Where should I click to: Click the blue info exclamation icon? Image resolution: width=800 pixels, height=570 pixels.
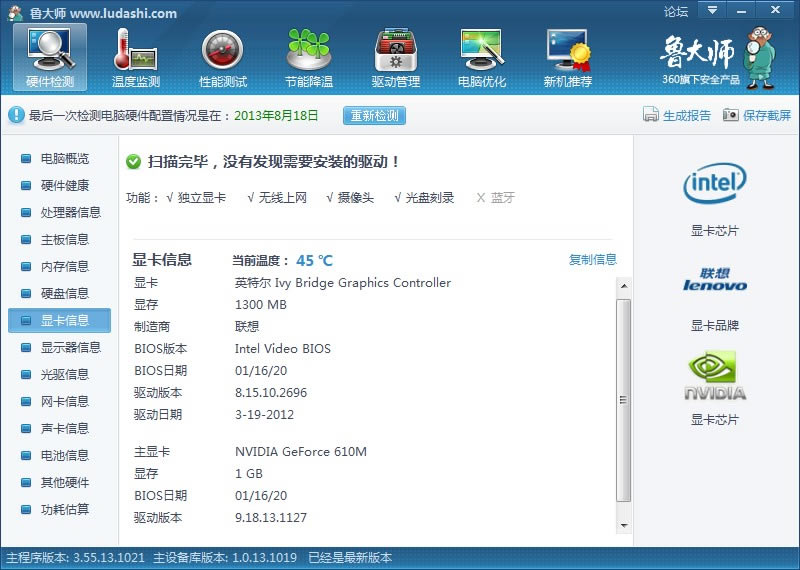(x=16, y=115)
